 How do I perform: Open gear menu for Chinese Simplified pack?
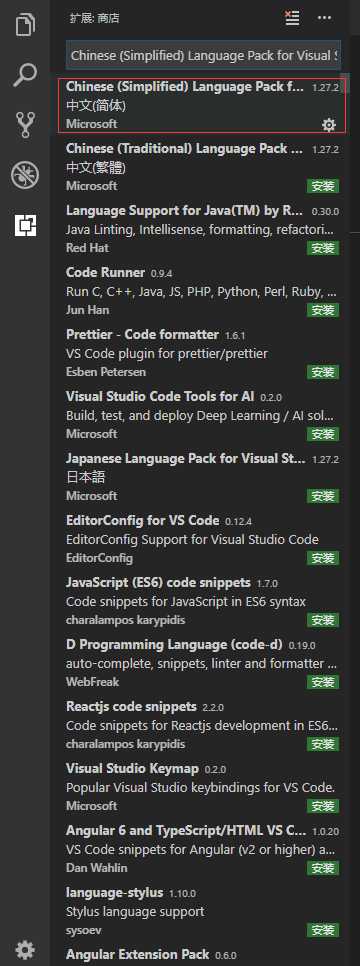click(329, 125)
